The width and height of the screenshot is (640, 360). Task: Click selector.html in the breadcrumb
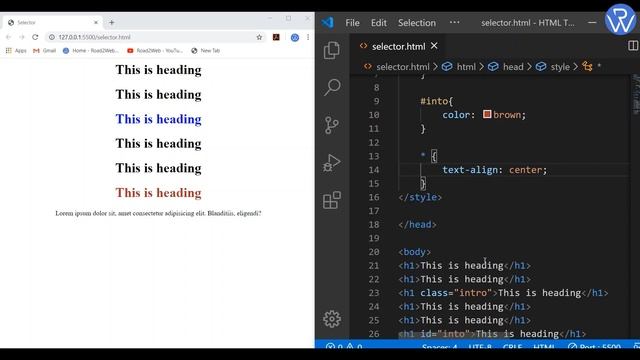point(402,67)
